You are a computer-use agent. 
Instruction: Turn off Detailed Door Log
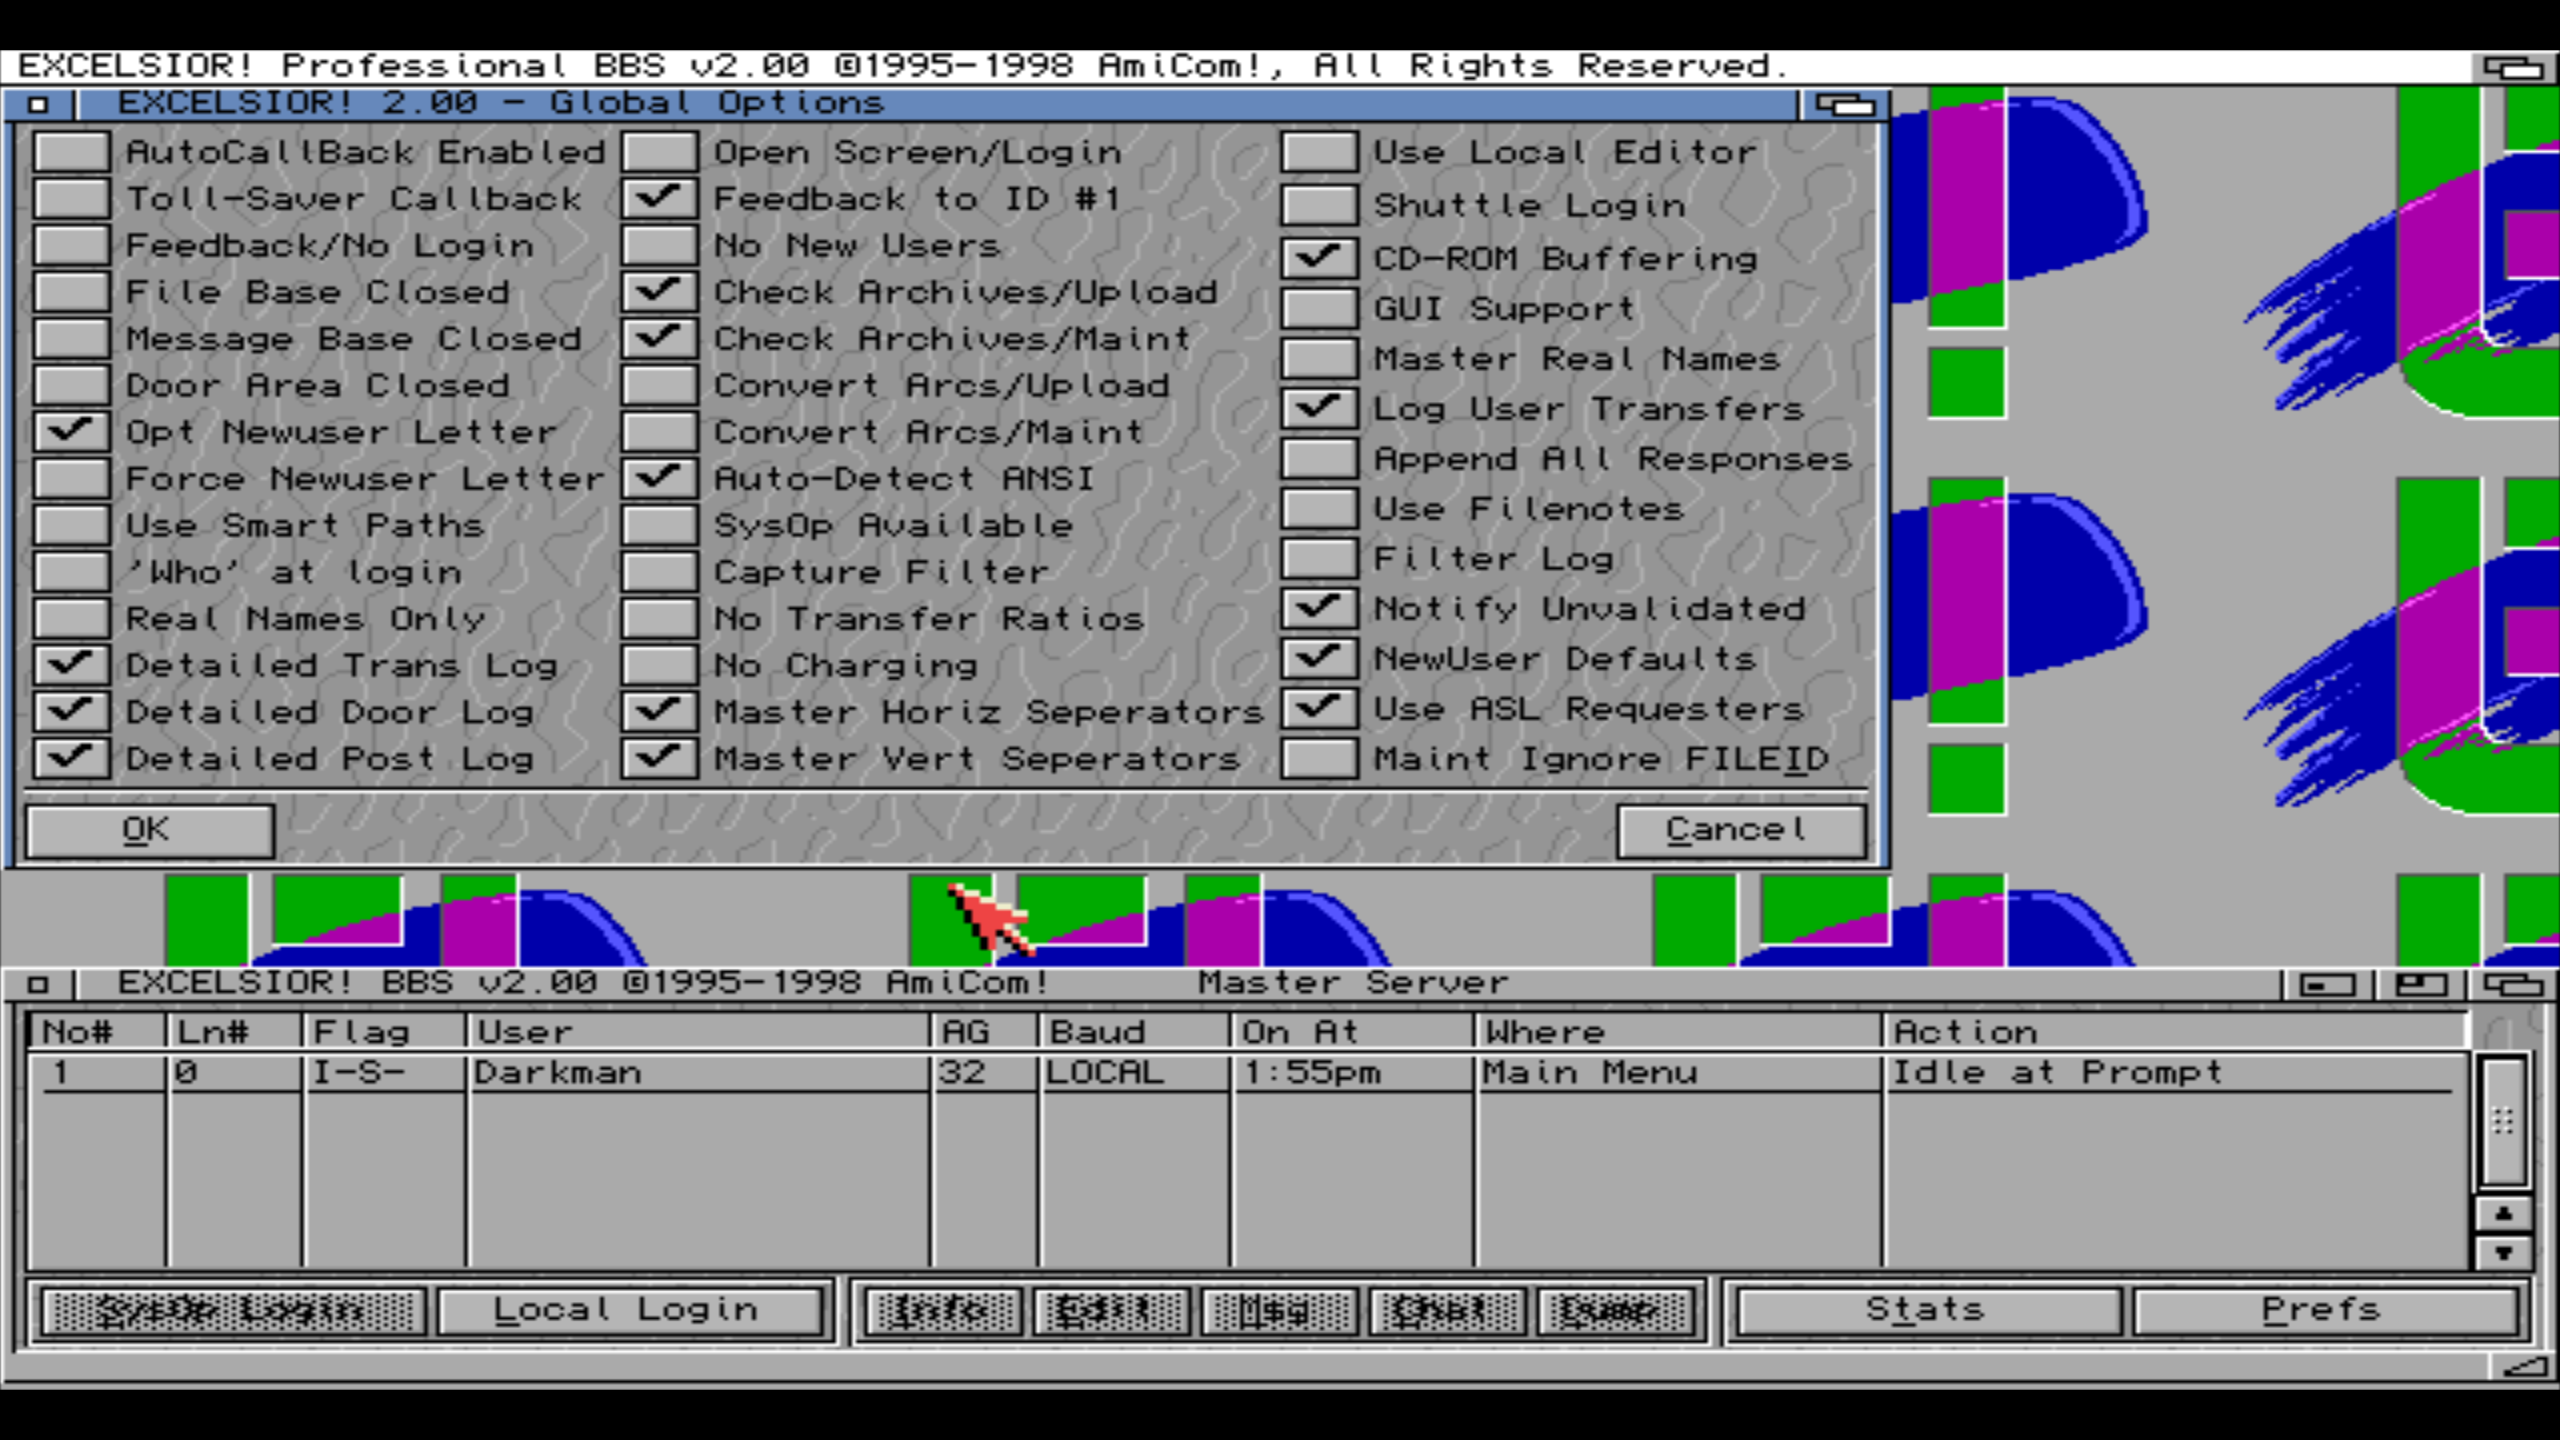tap(70, 711)
